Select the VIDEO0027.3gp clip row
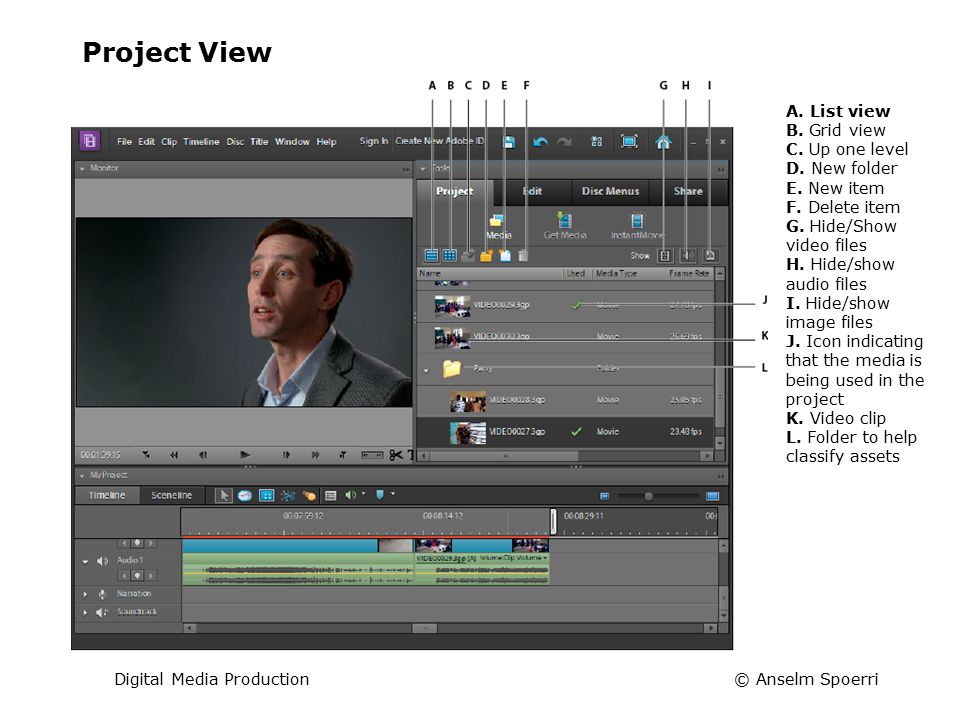Image resolution: width=960 pixels, height=720 pixels. pyautogui.click(x=565, y=432)
